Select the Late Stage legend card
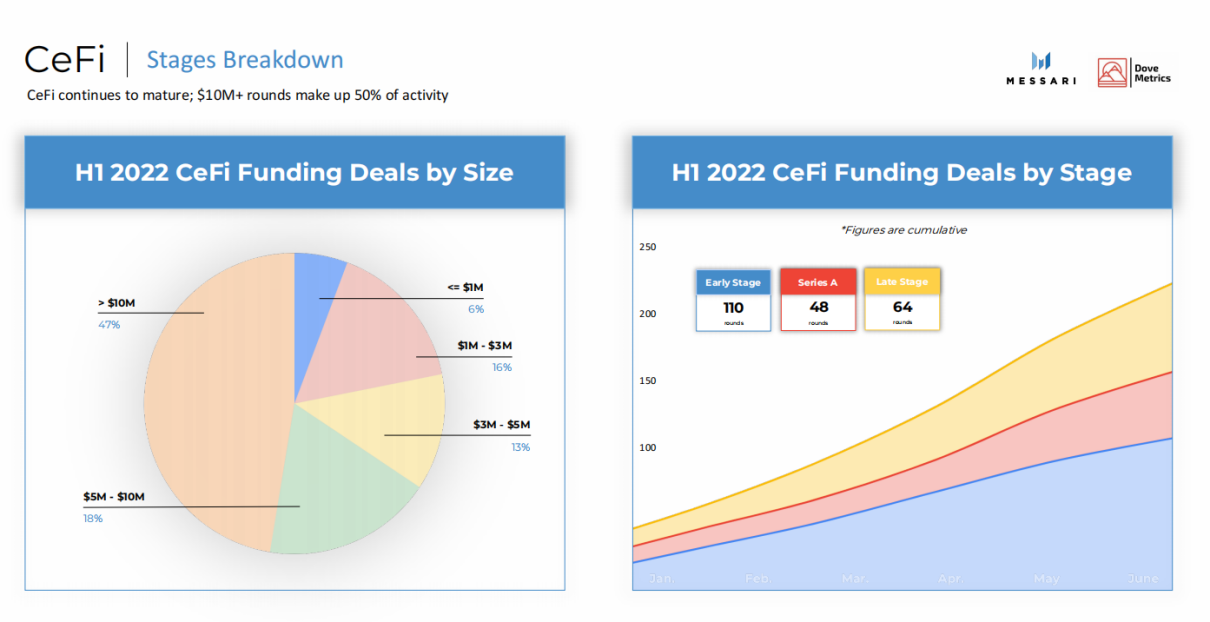The height and width of the screenshot is (622, 1210). [x=902, y=298]
